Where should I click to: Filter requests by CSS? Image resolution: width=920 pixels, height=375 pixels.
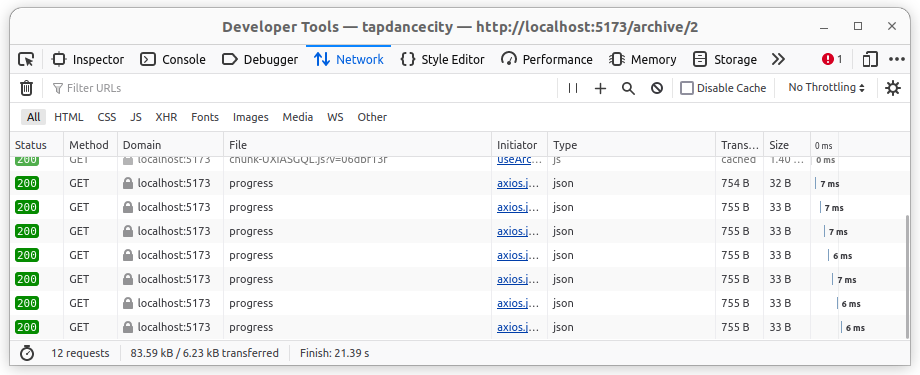tap(107, 117)
